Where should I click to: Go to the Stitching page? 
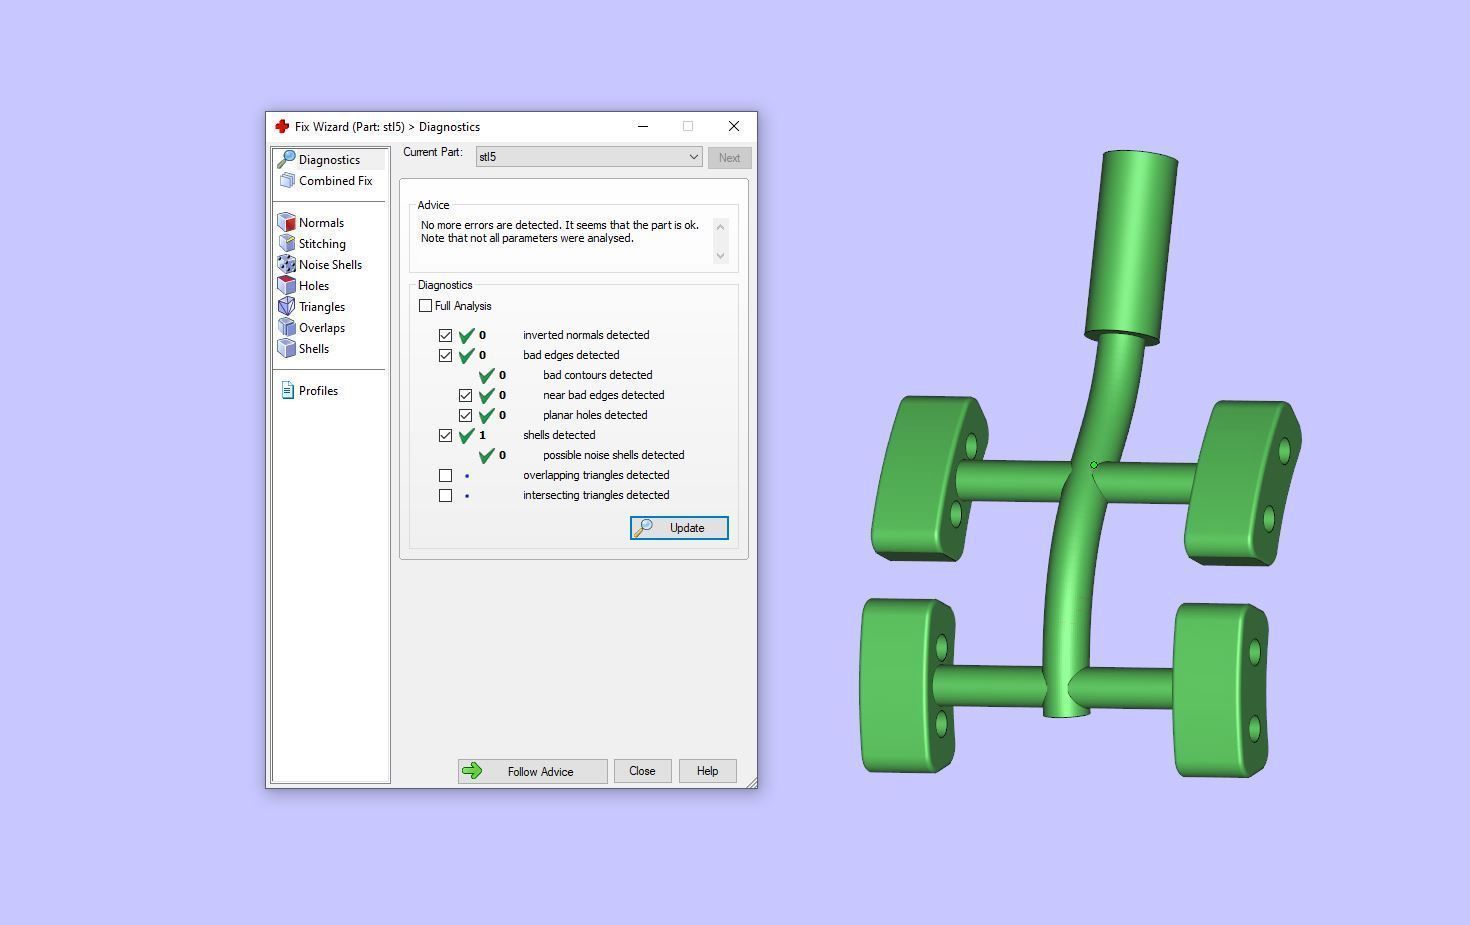point(322,244)
